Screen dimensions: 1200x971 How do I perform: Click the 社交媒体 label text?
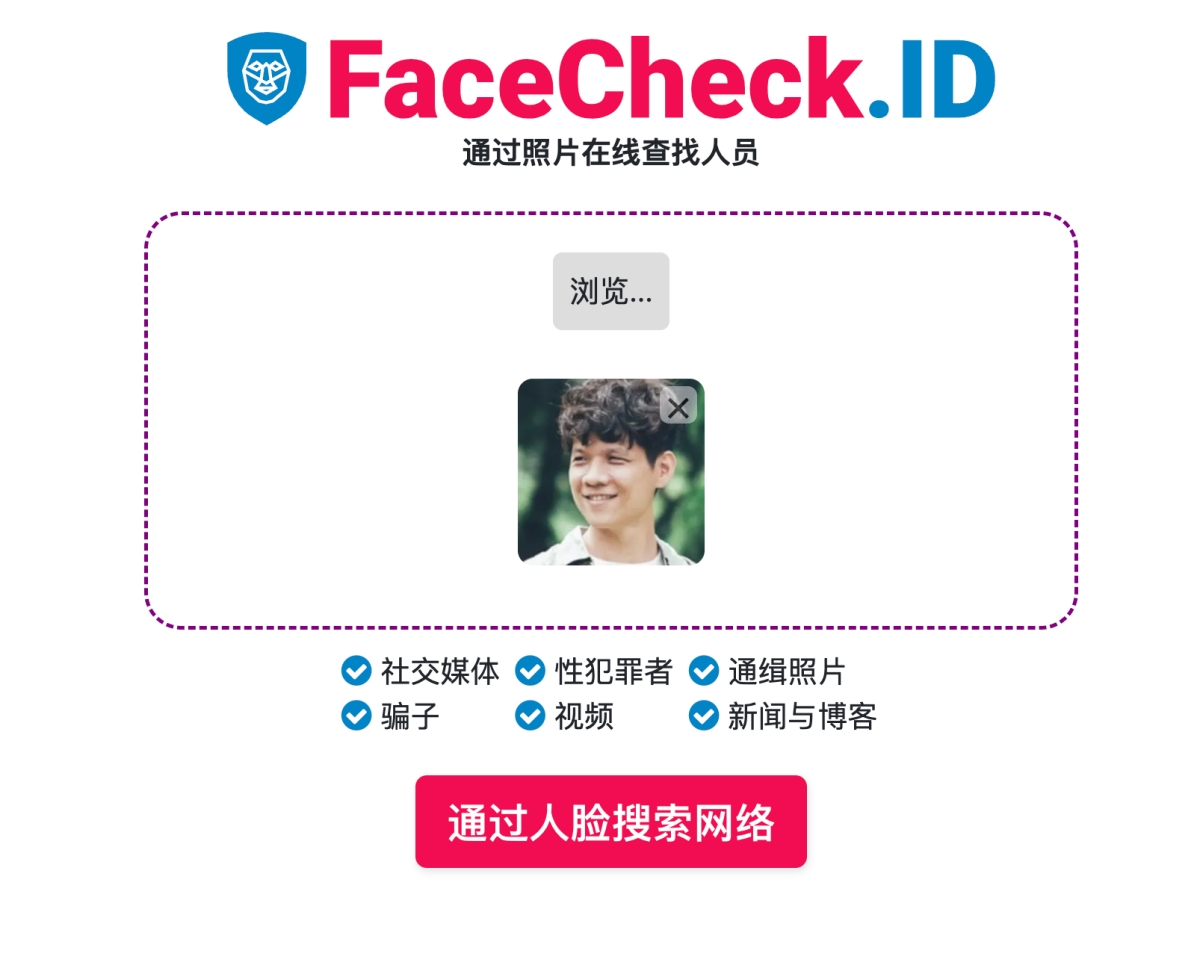click(440, 671)
